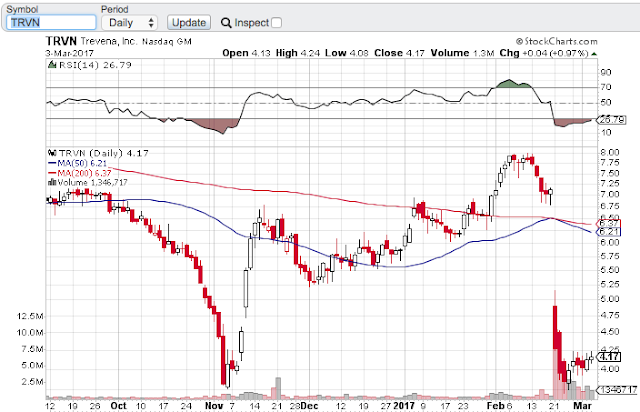Click the last price tag 4.17

pyautogui.click(x=609, y=357)
